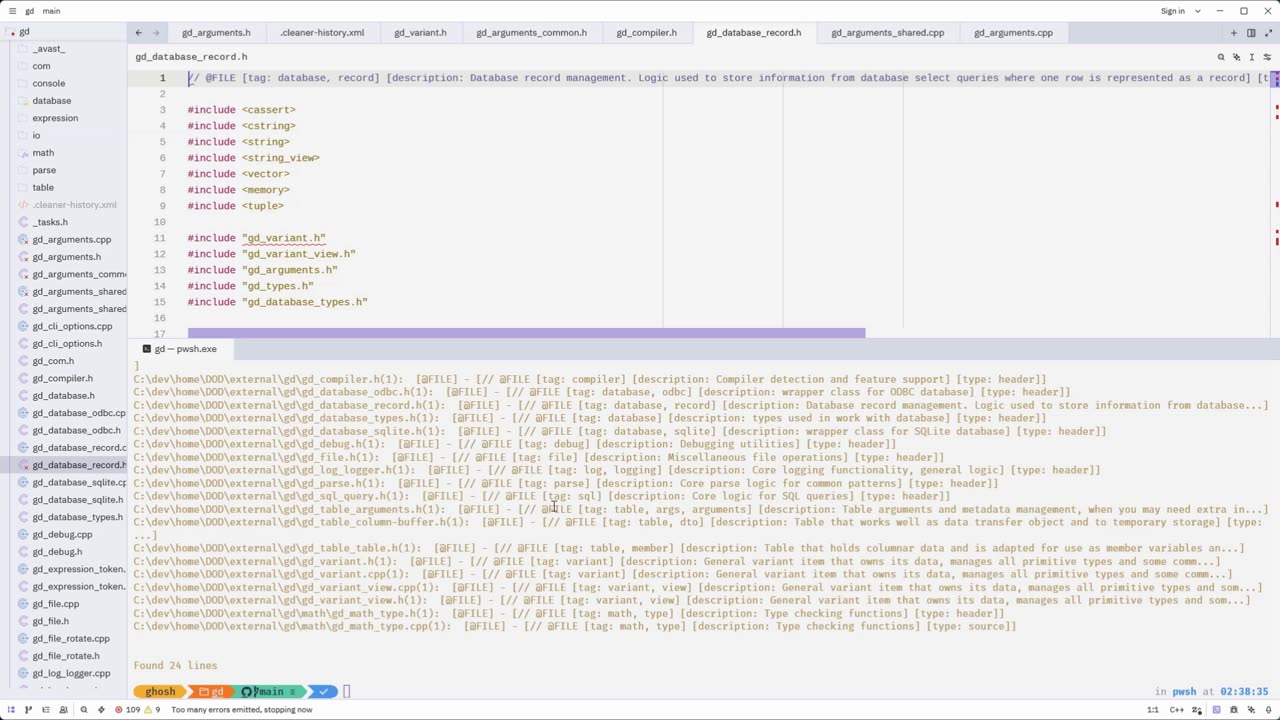Click the "Too many errors emitted" status message
The image size is (1280, 720).
pos(241,710)
